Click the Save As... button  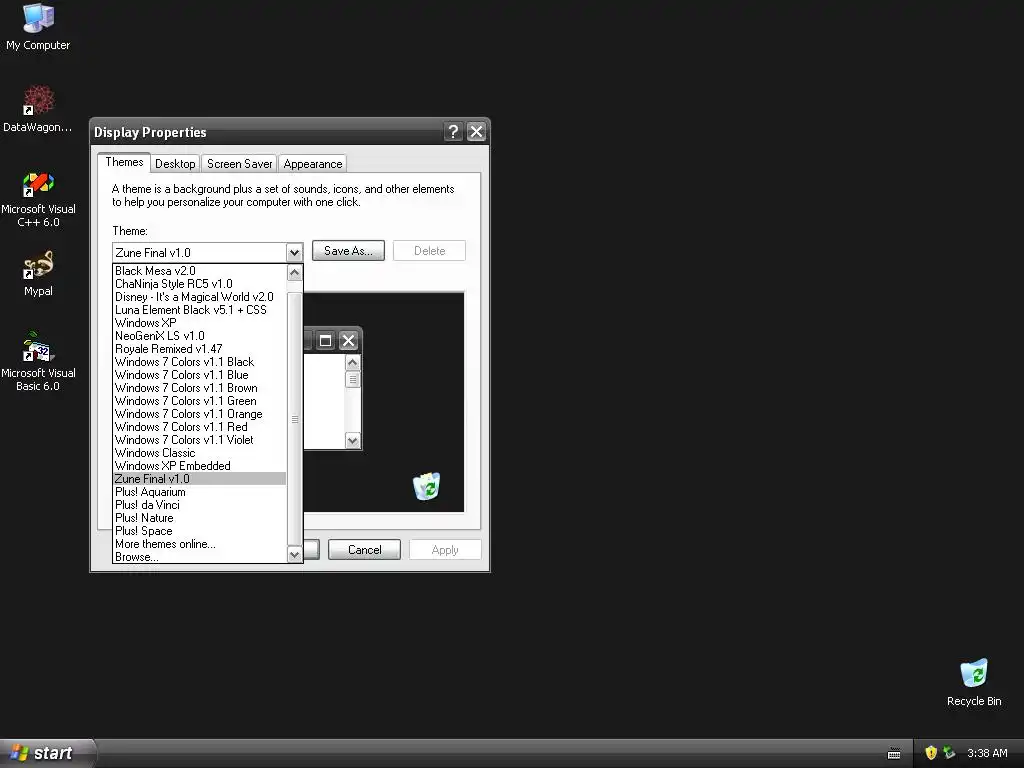pos(348,251)
